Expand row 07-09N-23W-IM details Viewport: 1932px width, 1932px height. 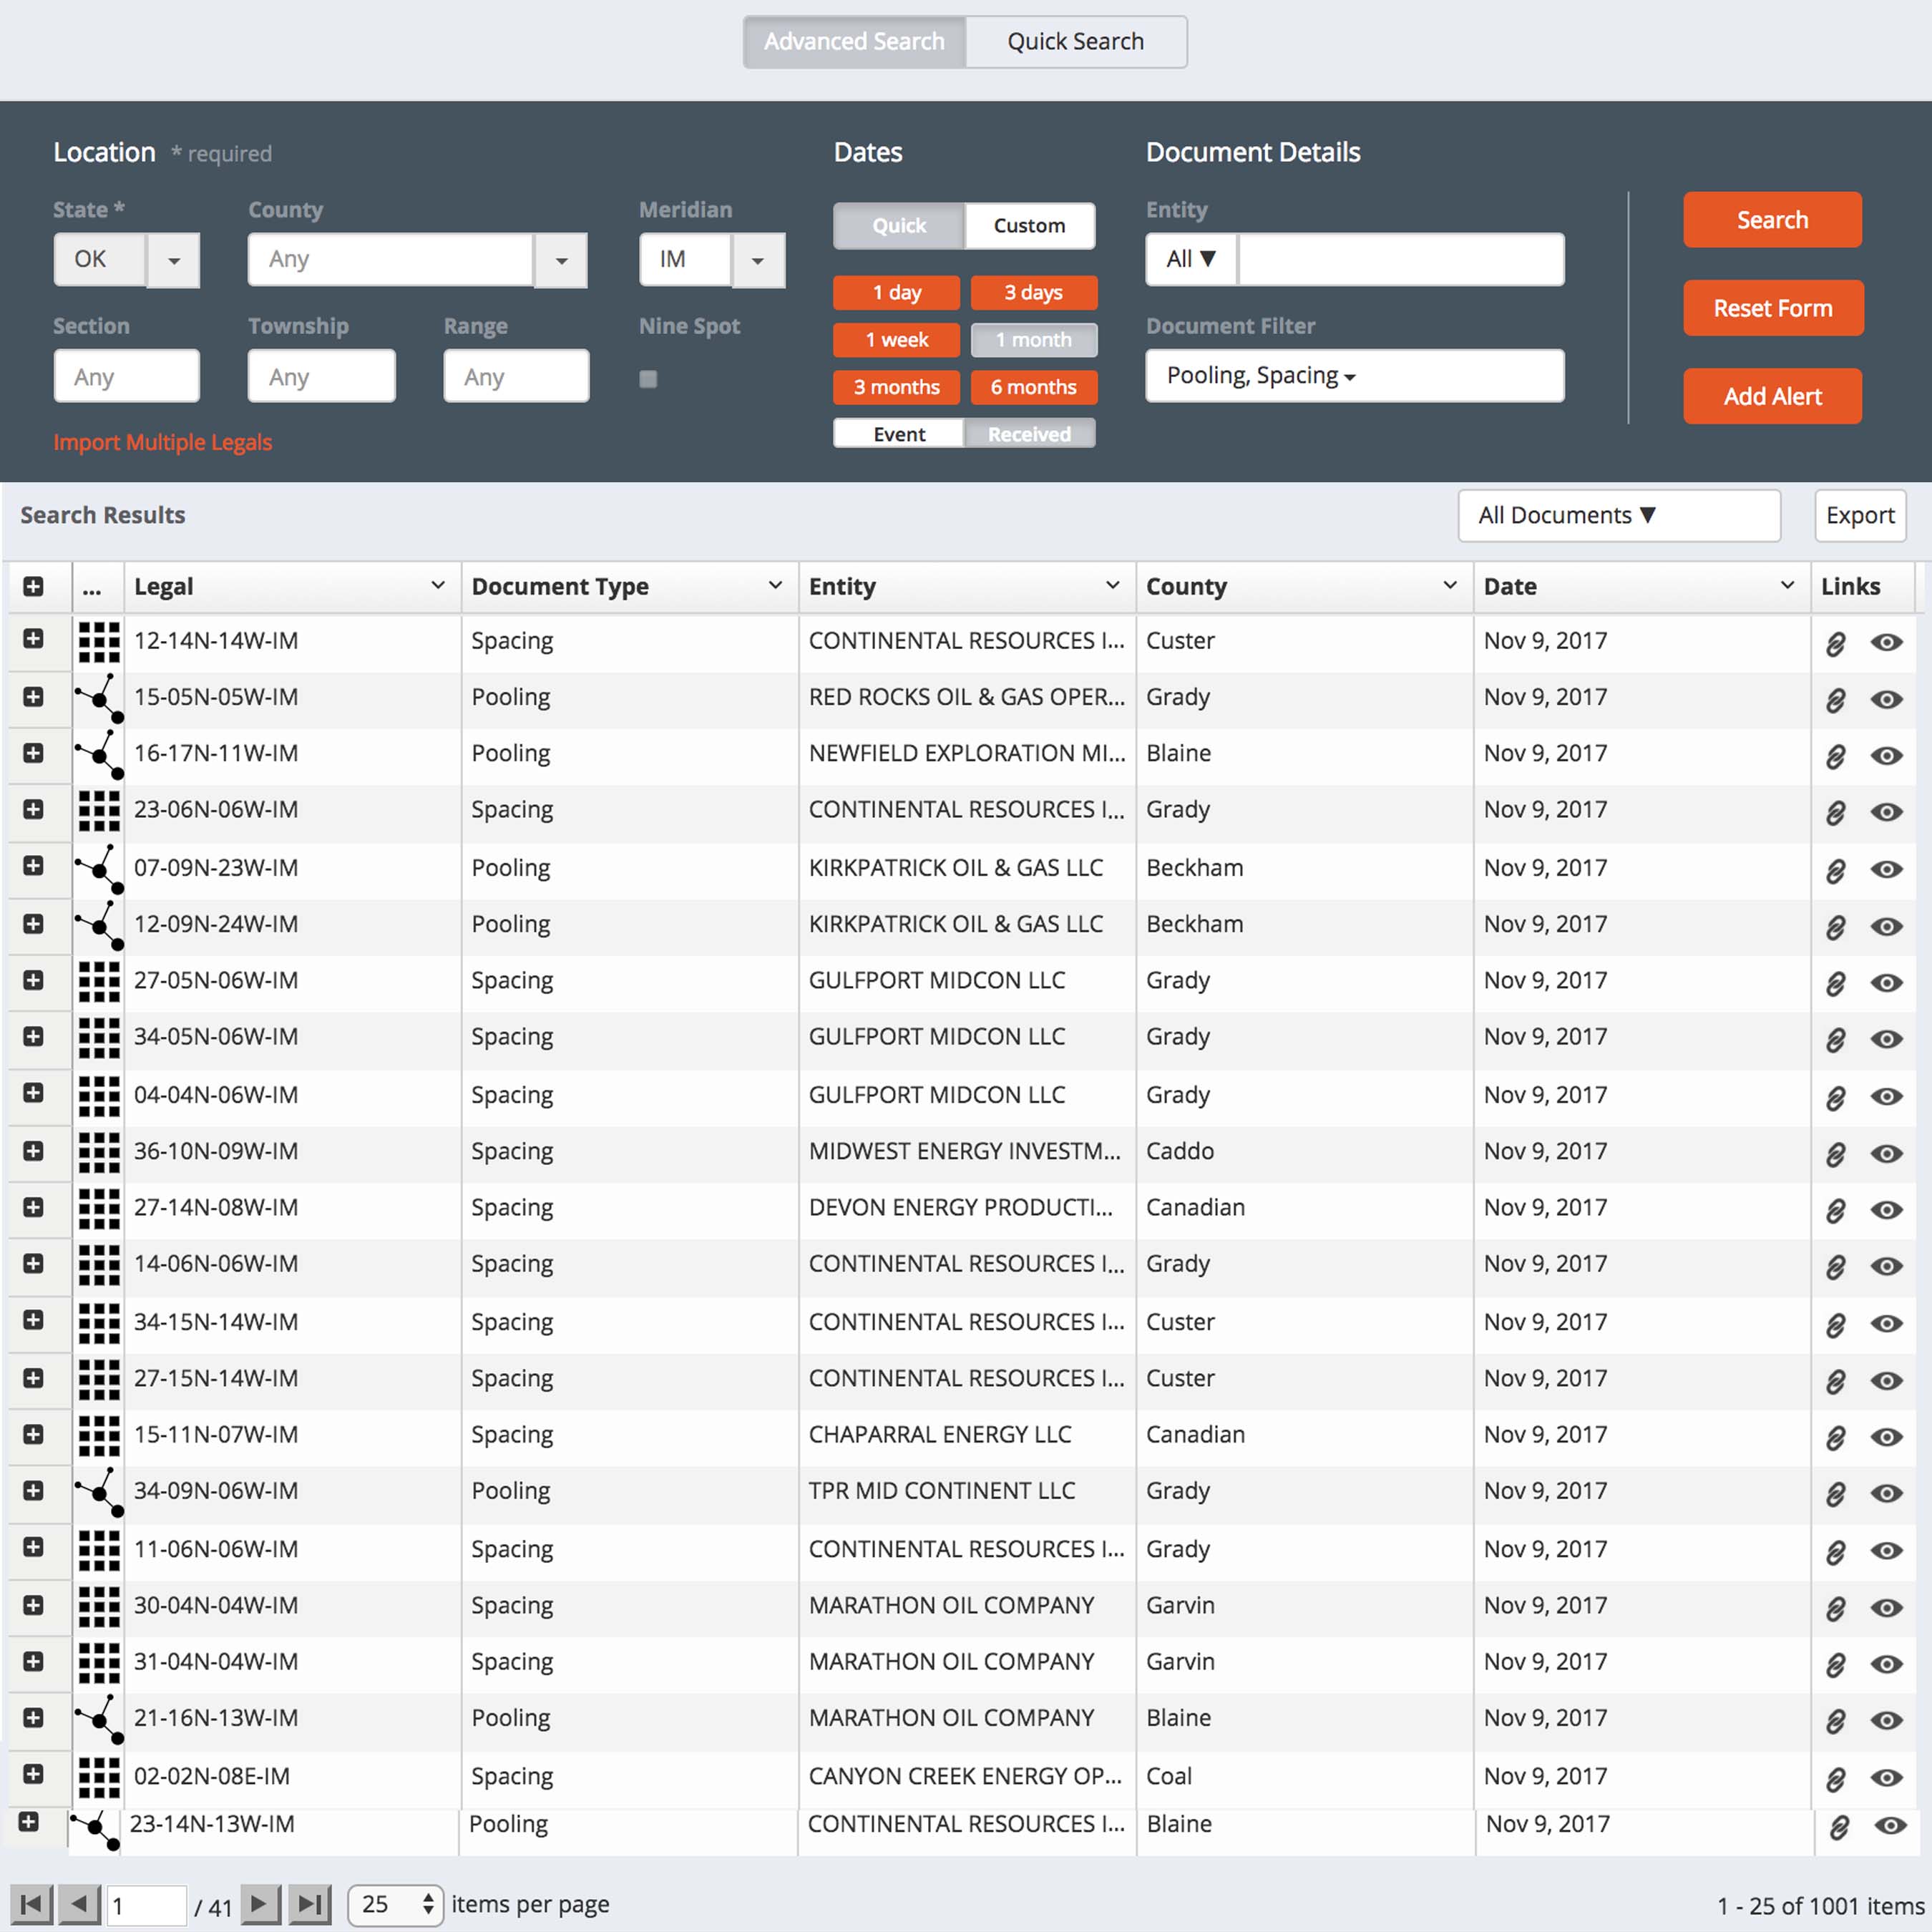point(33,866)
